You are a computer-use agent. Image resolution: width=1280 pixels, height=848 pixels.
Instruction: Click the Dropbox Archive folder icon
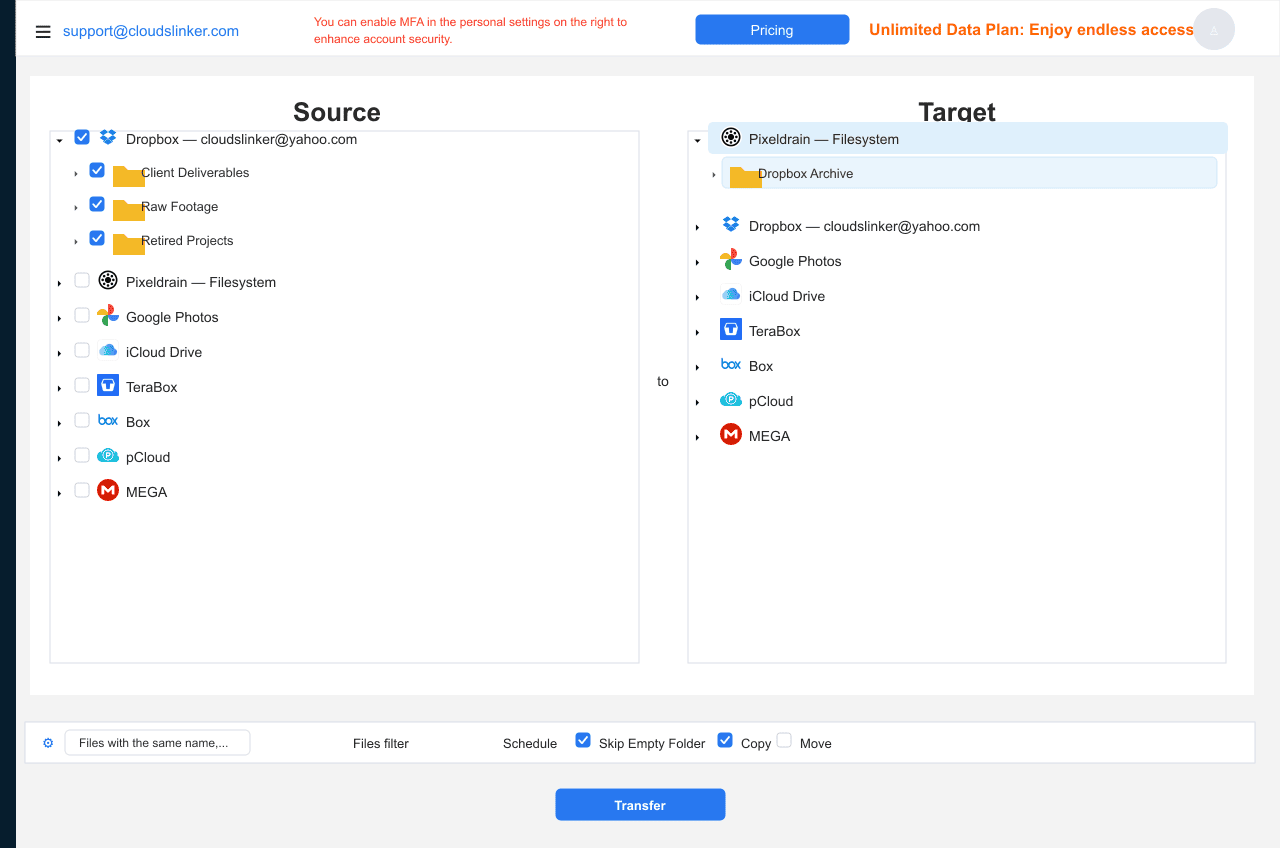pyautogui.click(x=745, y=177)
